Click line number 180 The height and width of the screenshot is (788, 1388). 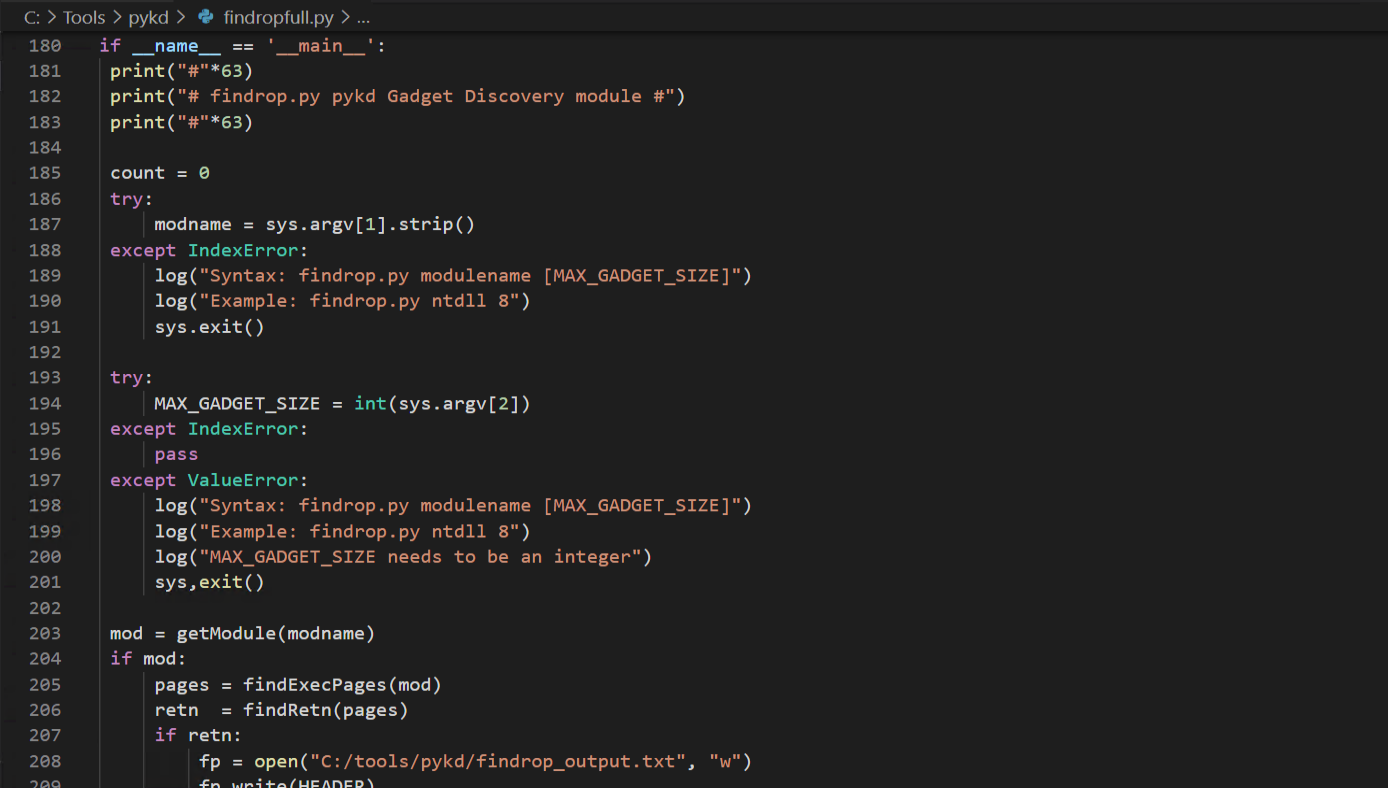tap(45, 46)
